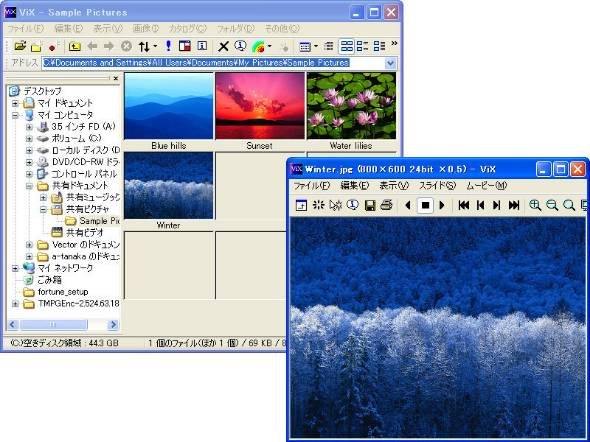
Task: Open the sort order arrows dropdown
Action: pyautogui.click(x=147, y=47)
